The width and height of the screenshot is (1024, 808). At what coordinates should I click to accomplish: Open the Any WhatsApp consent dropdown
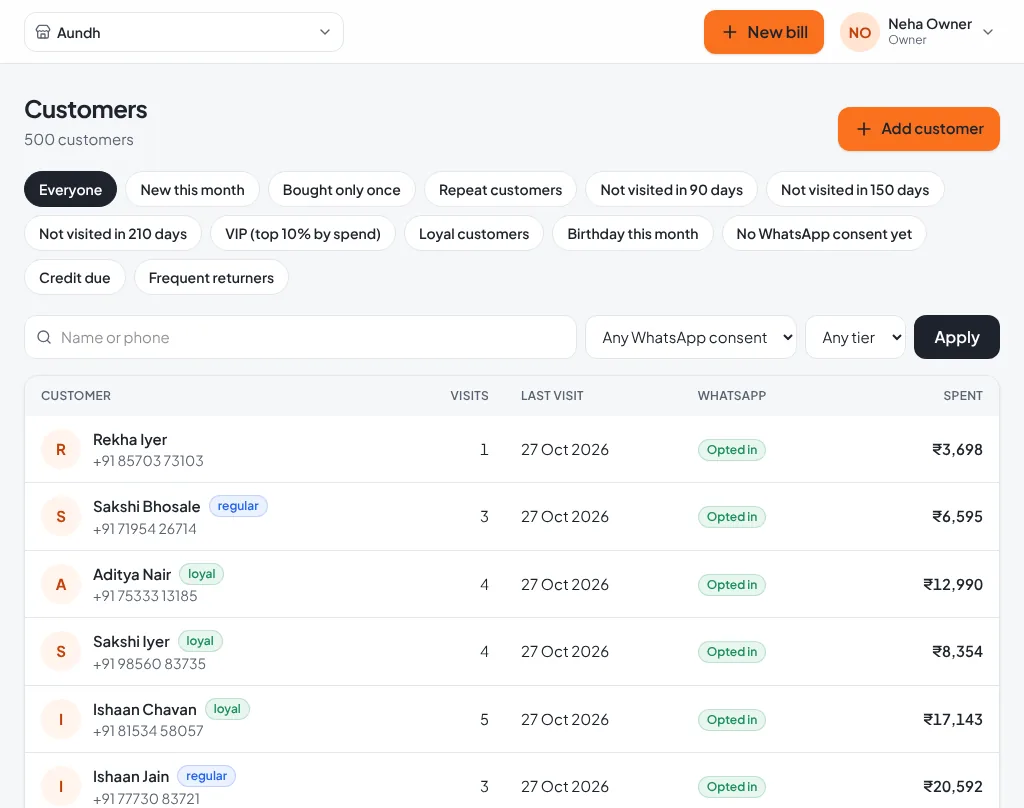pos(691,337)
